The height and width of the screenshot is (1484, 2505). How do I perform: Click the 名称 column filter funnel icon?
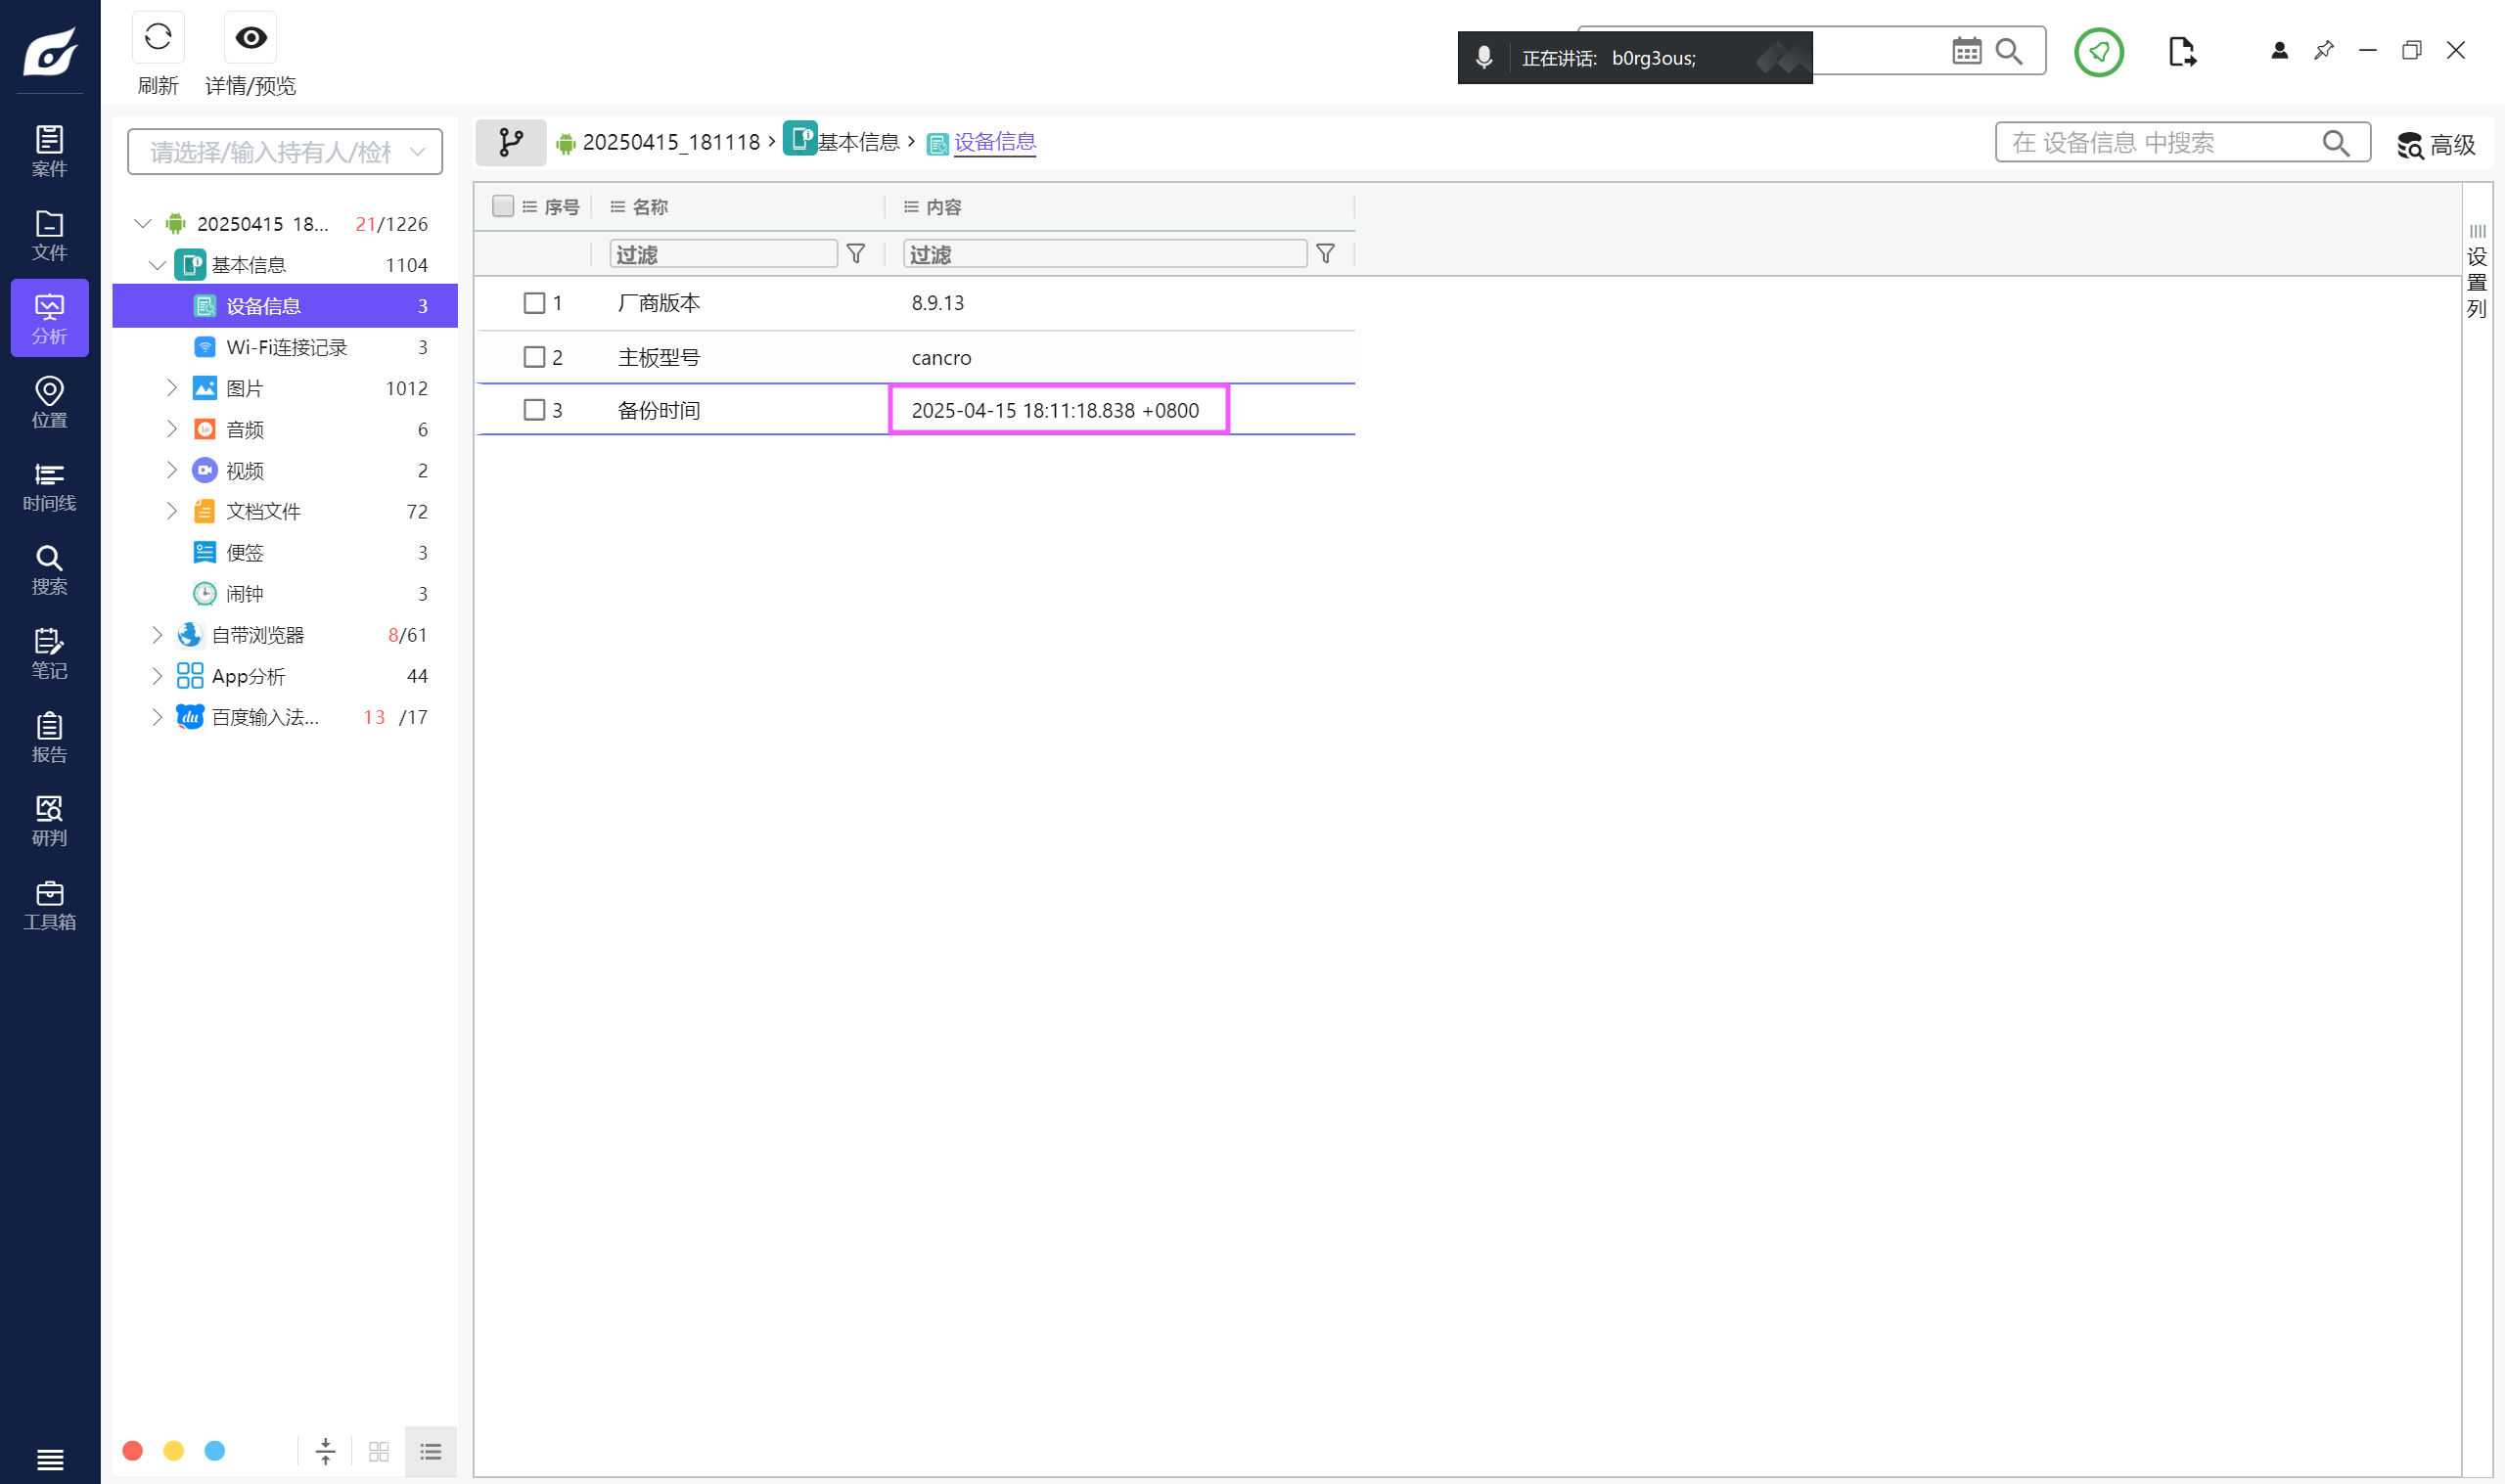point(856,254)
